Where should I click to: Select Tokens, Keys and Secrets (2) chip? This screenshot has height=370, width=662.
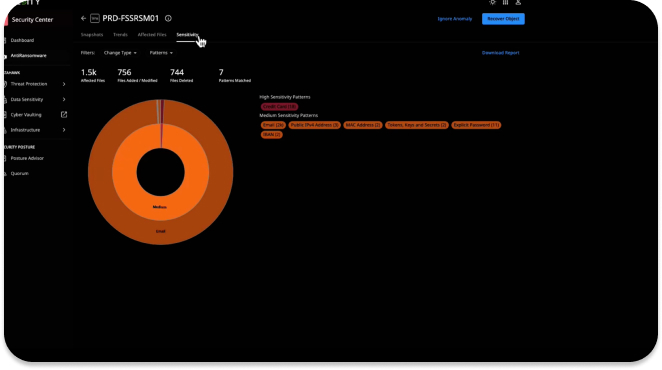pos(417,125)
